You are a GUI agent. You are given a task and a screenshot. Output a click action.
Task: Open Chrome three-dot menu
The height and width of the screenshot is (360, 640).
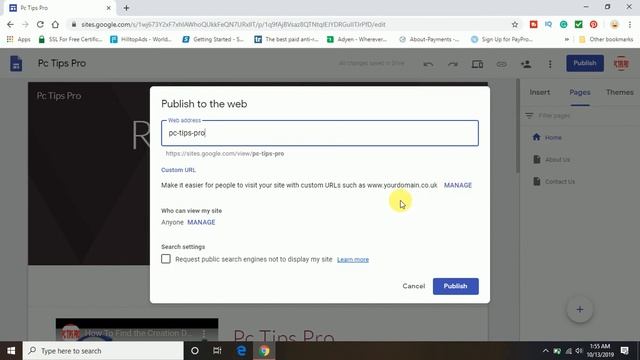(x=630, y=24)
